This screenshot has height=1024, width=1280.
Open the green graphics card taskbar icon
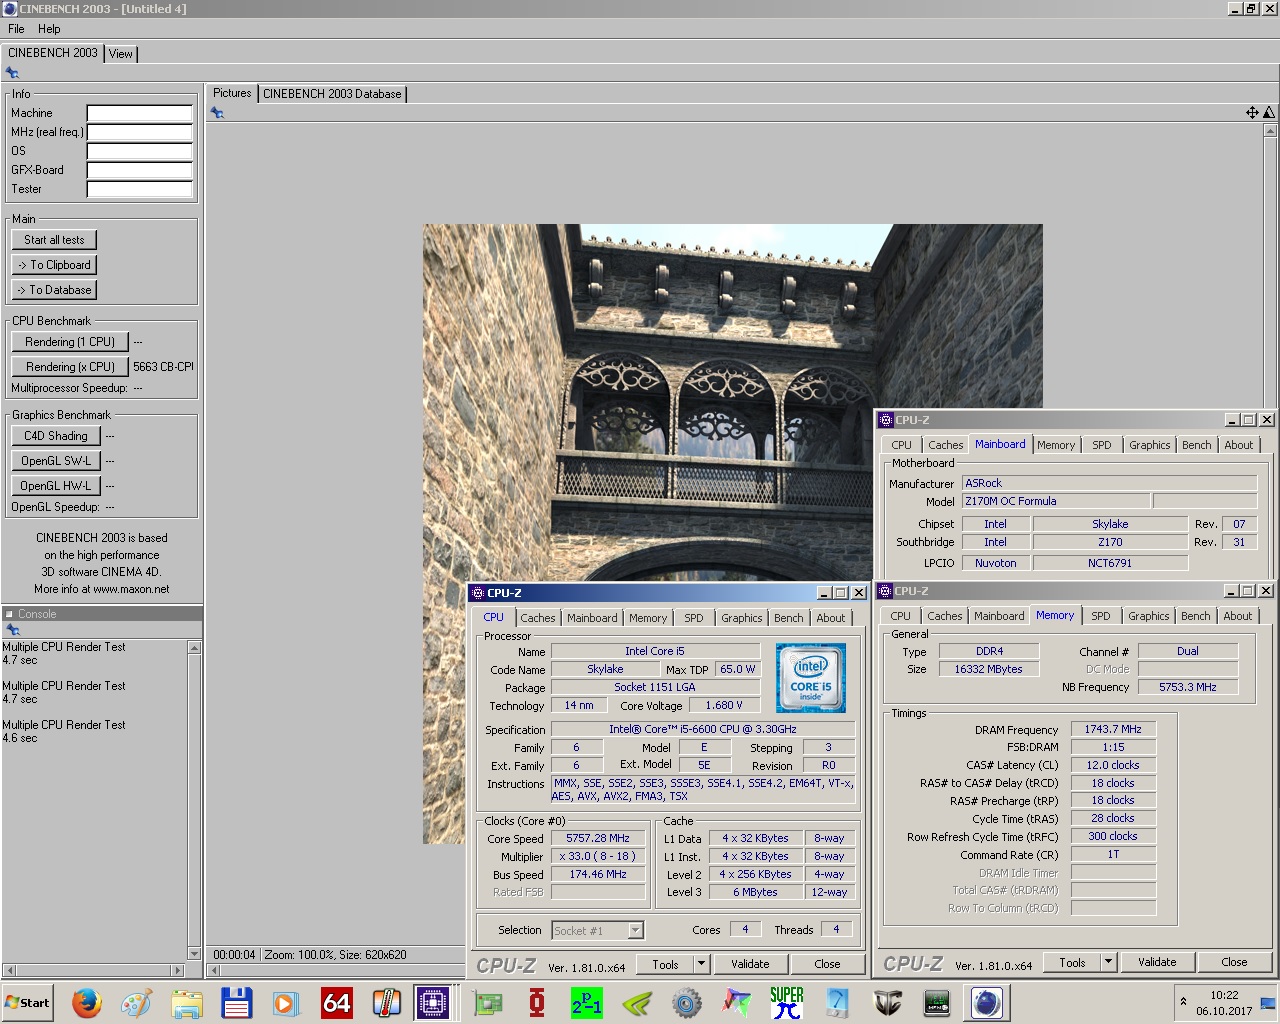tap(487, 1002)
